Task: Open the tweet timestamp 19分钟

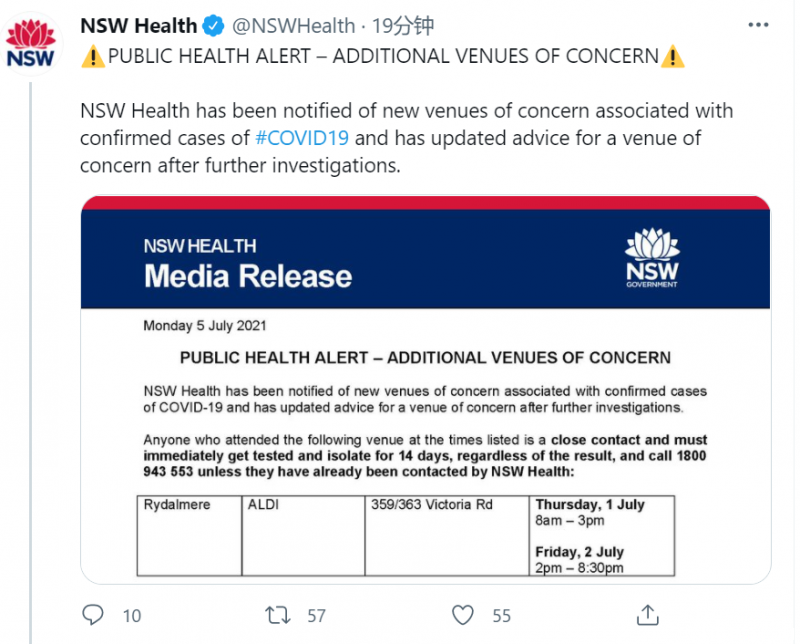Action: [403, 26]
